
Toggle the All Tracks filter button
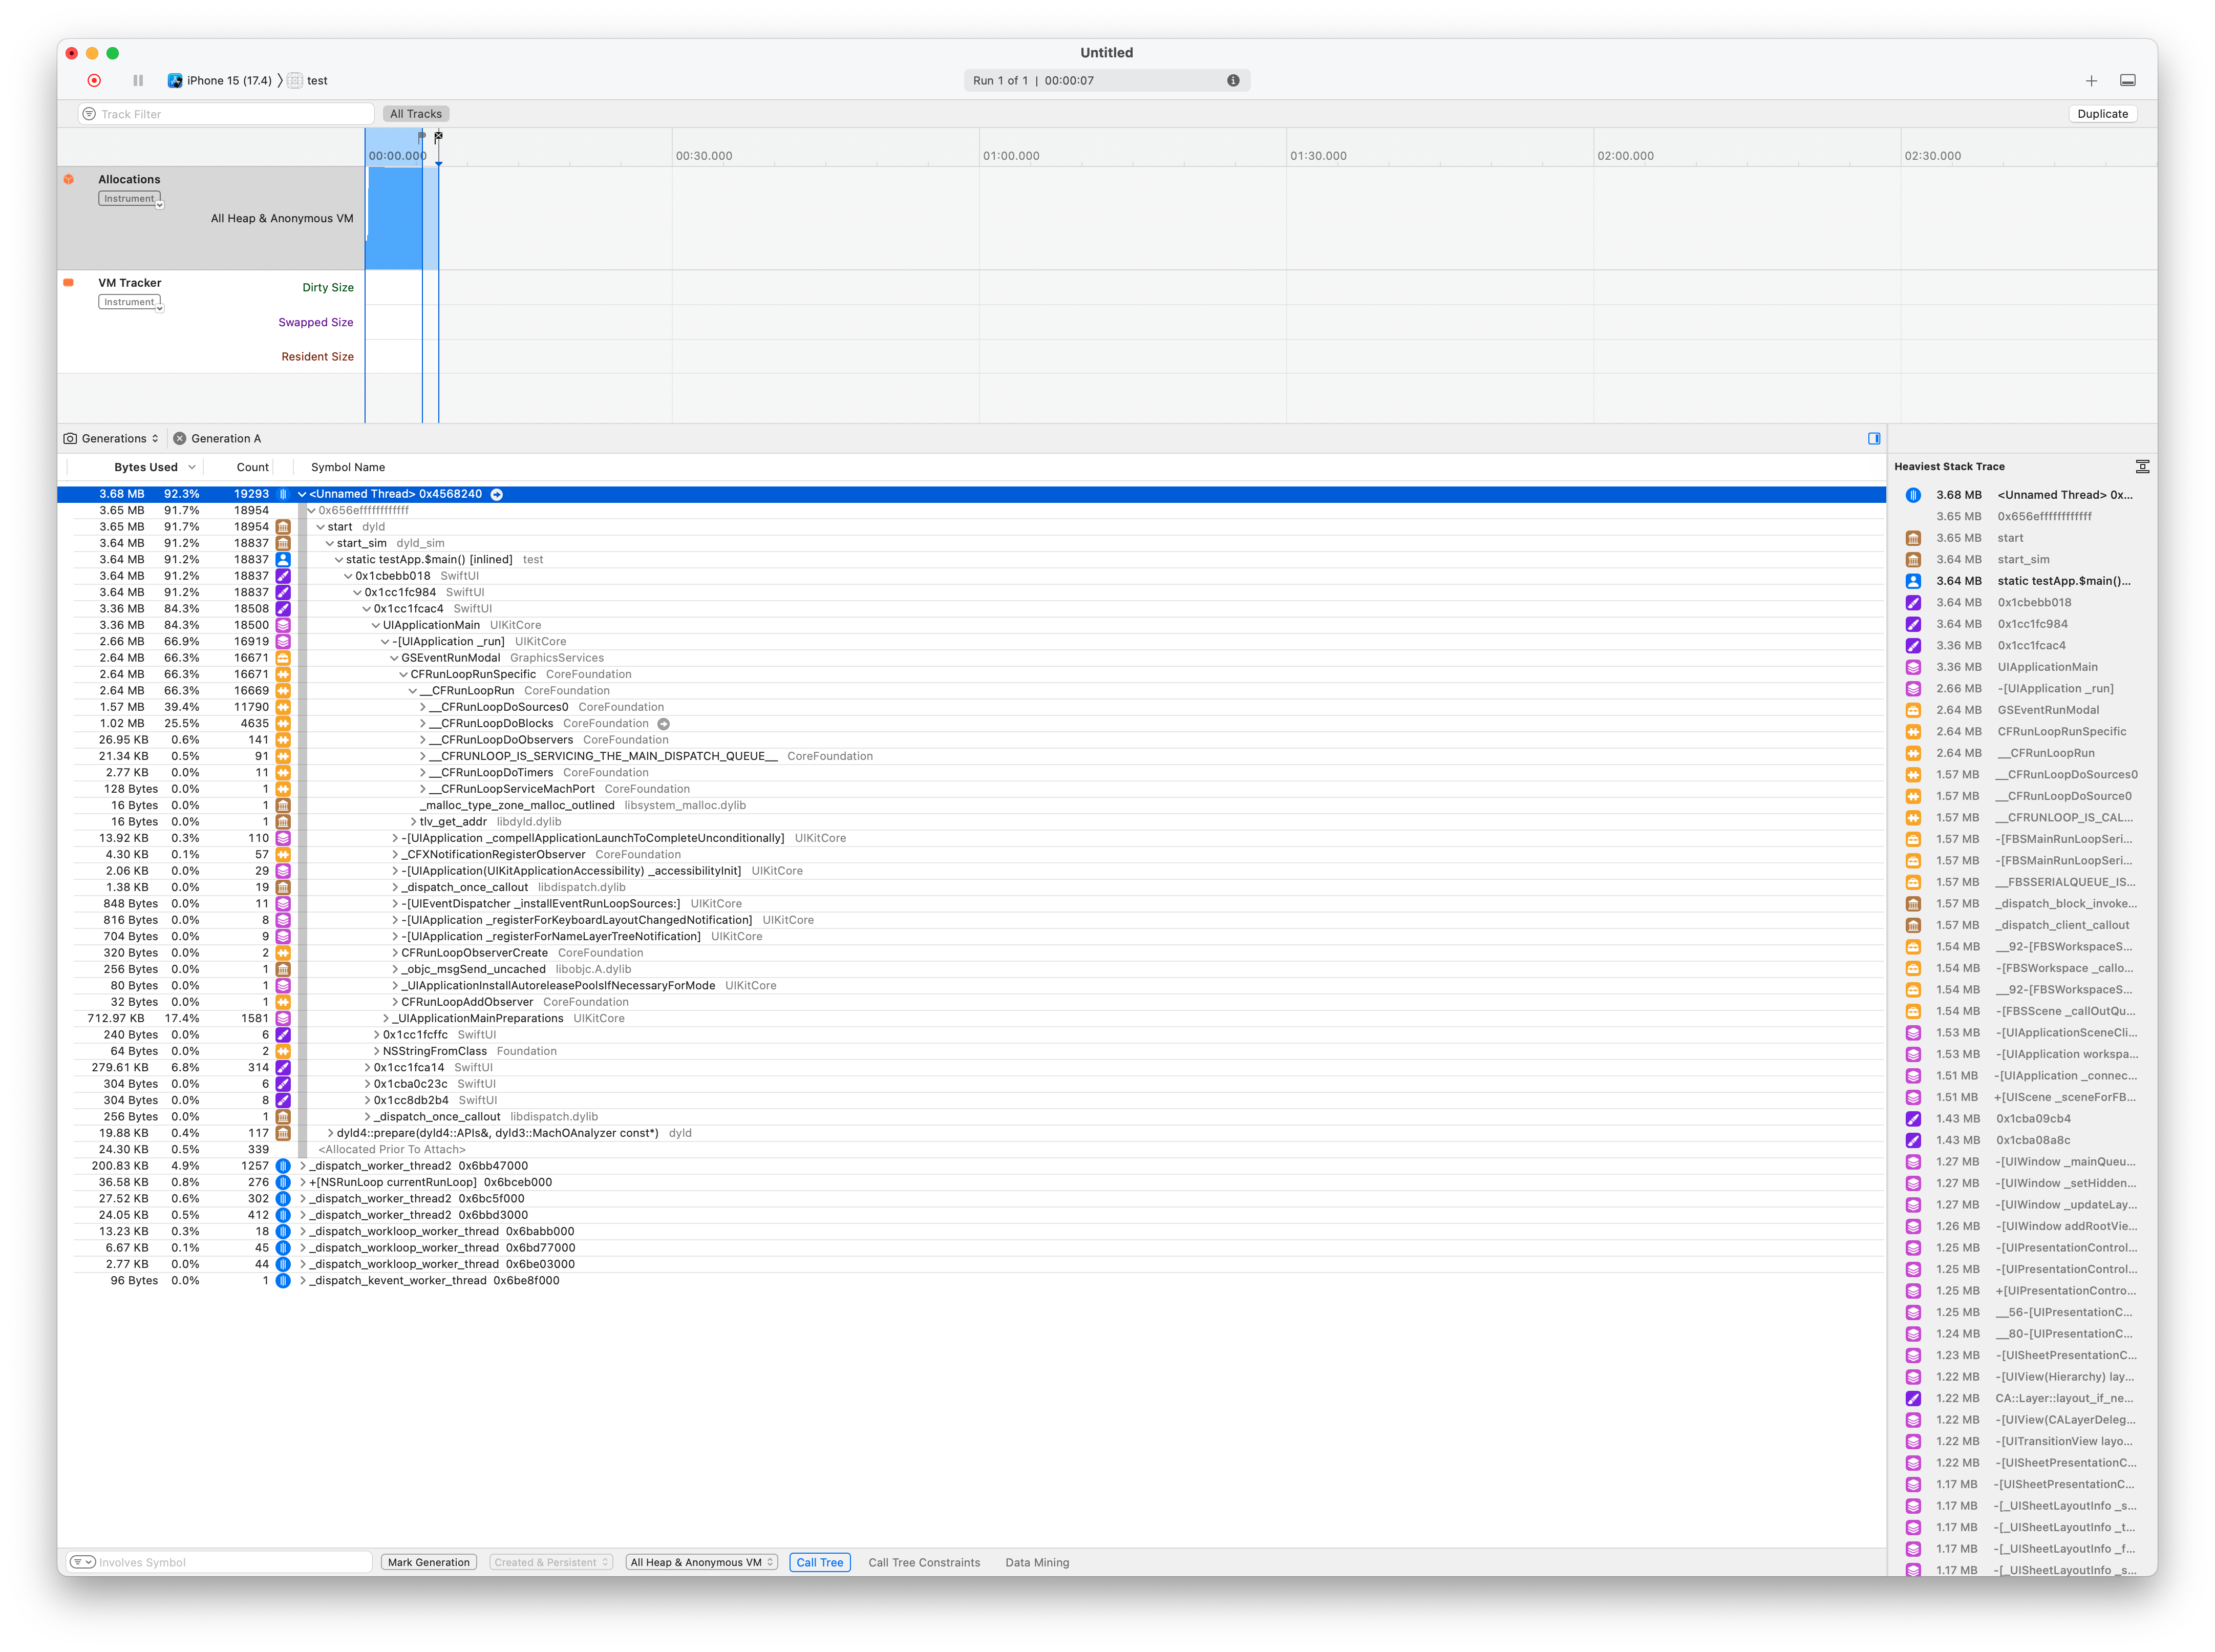(x=415, y=114)
